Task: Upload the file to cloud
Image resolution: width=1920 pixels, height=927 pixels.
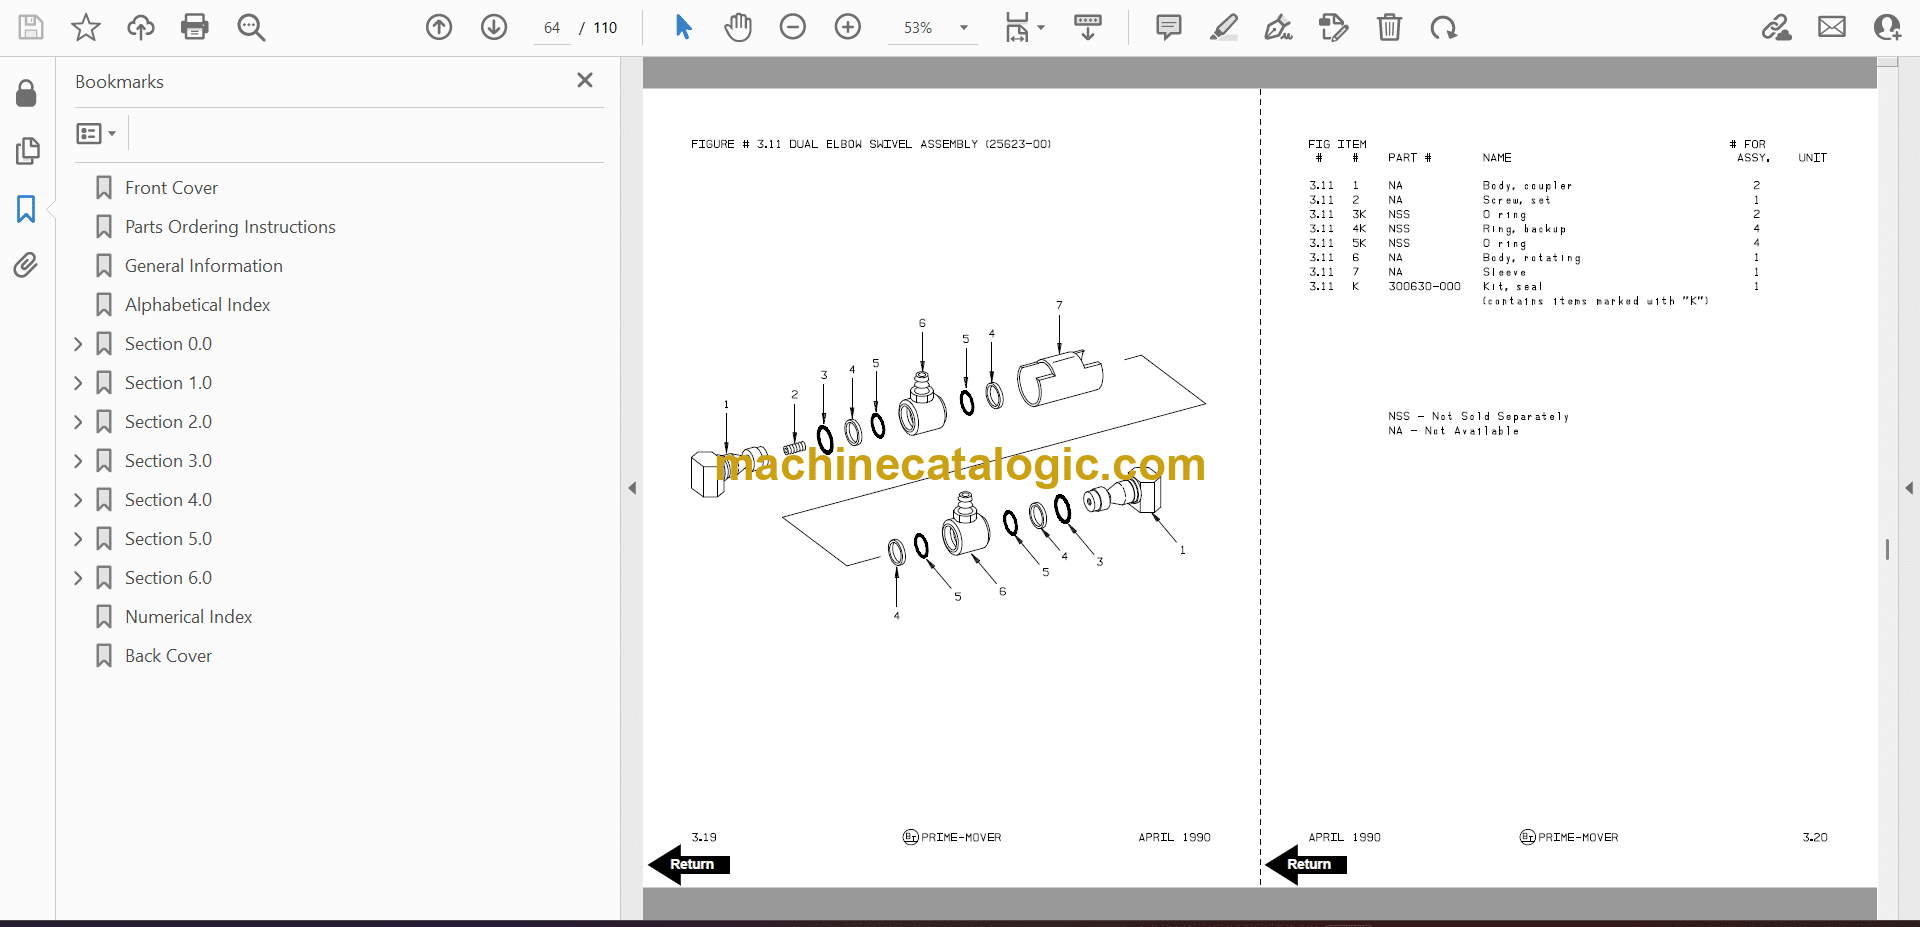Action: 141,27
